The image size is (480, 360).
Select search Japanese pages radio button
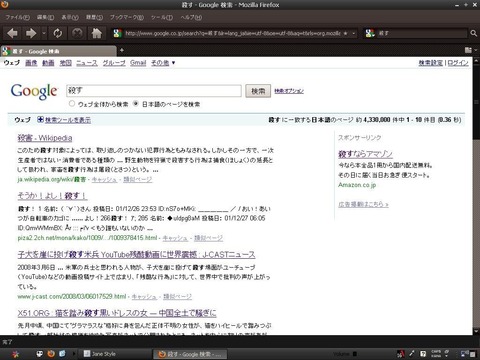coord(135,104)
